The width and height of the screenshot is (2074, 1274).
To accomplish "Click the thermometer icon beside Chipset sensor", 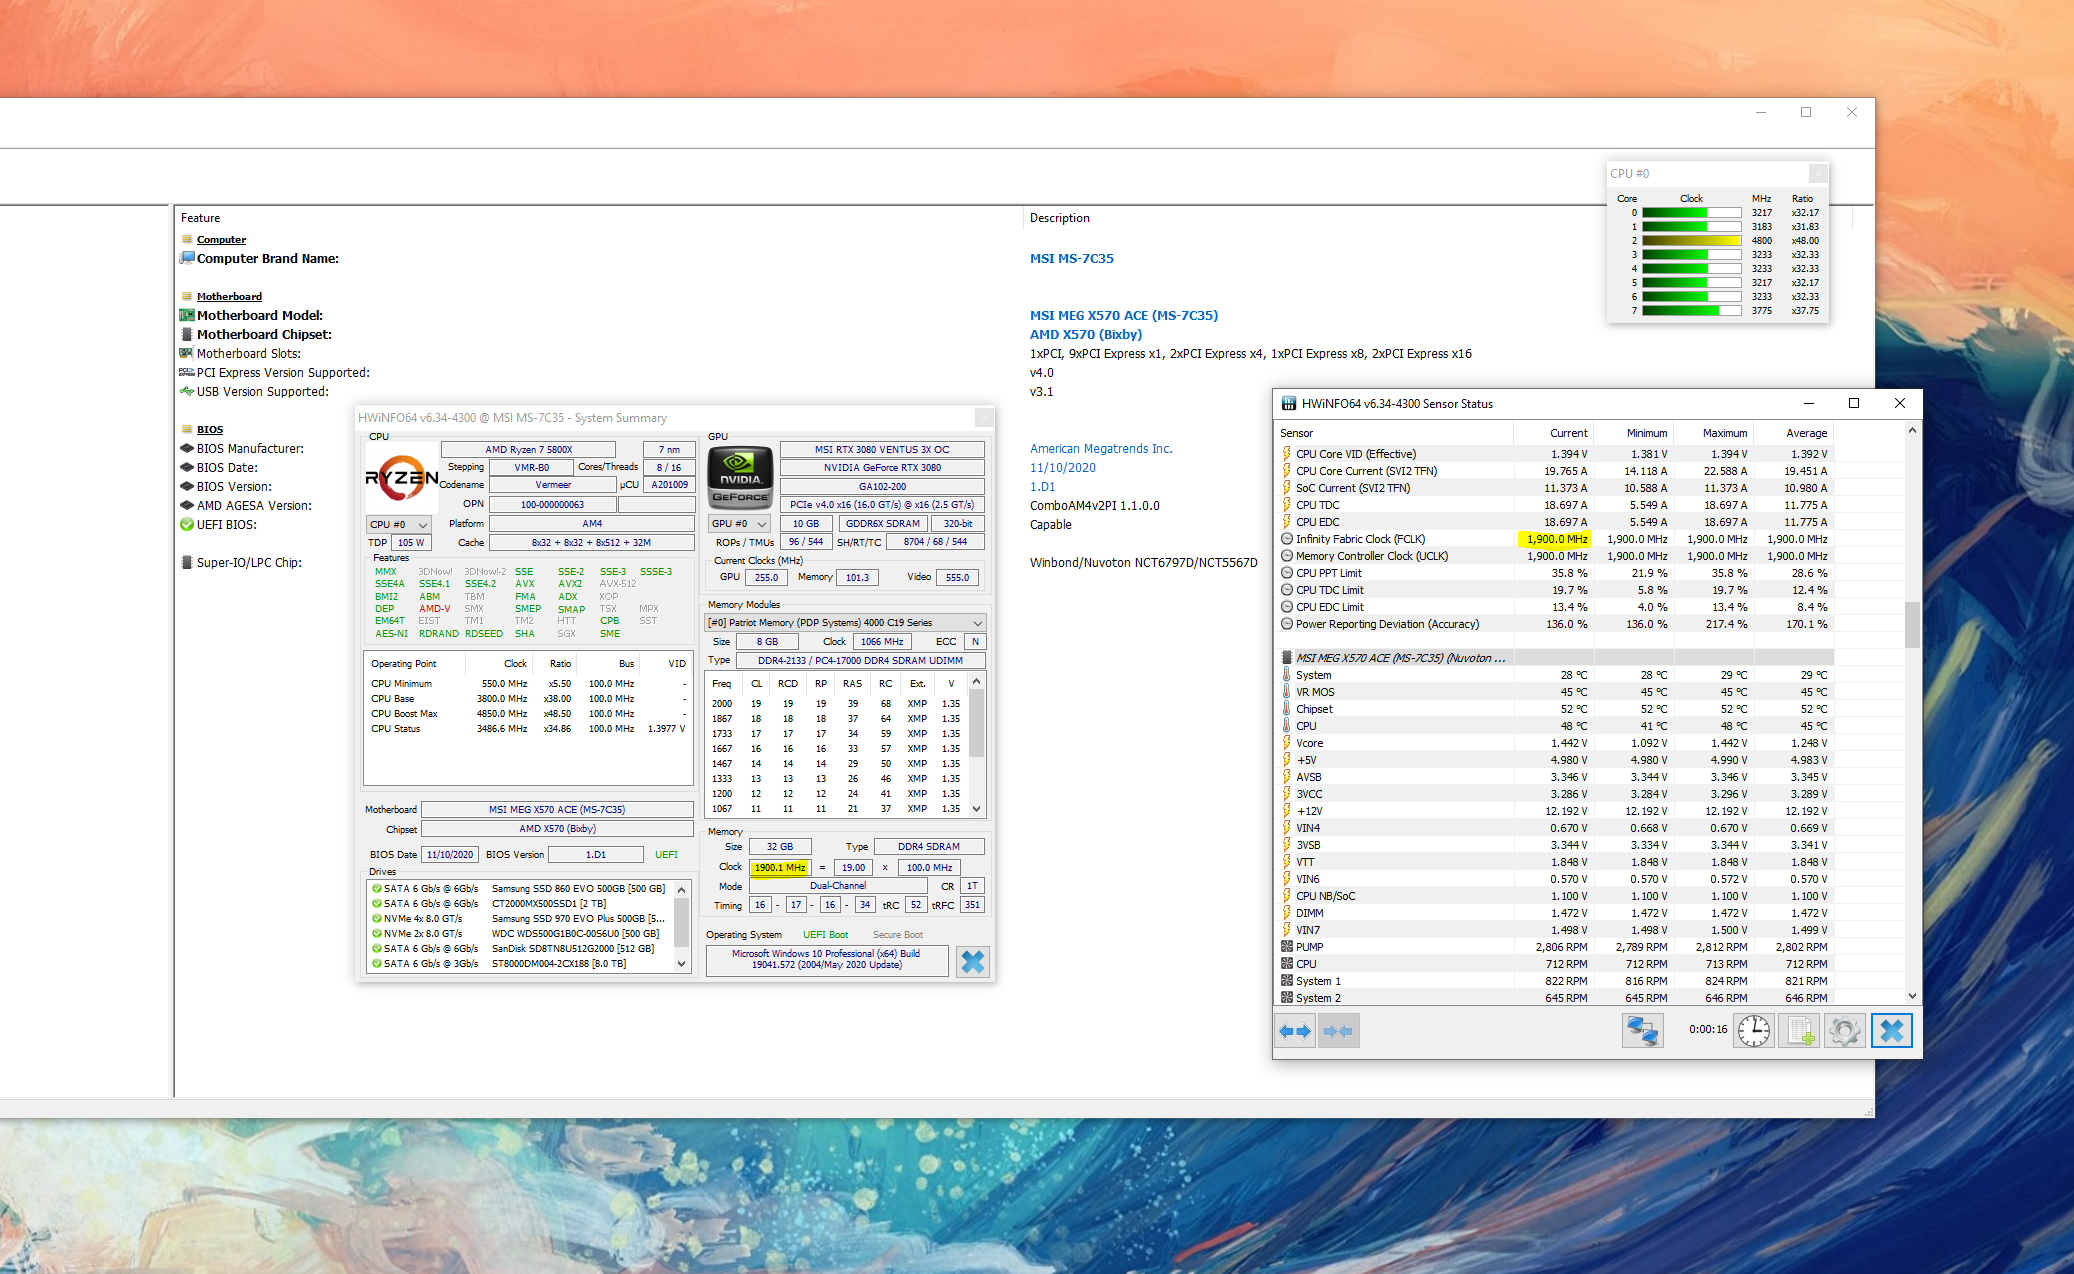I will click(x=1287, y=709).
